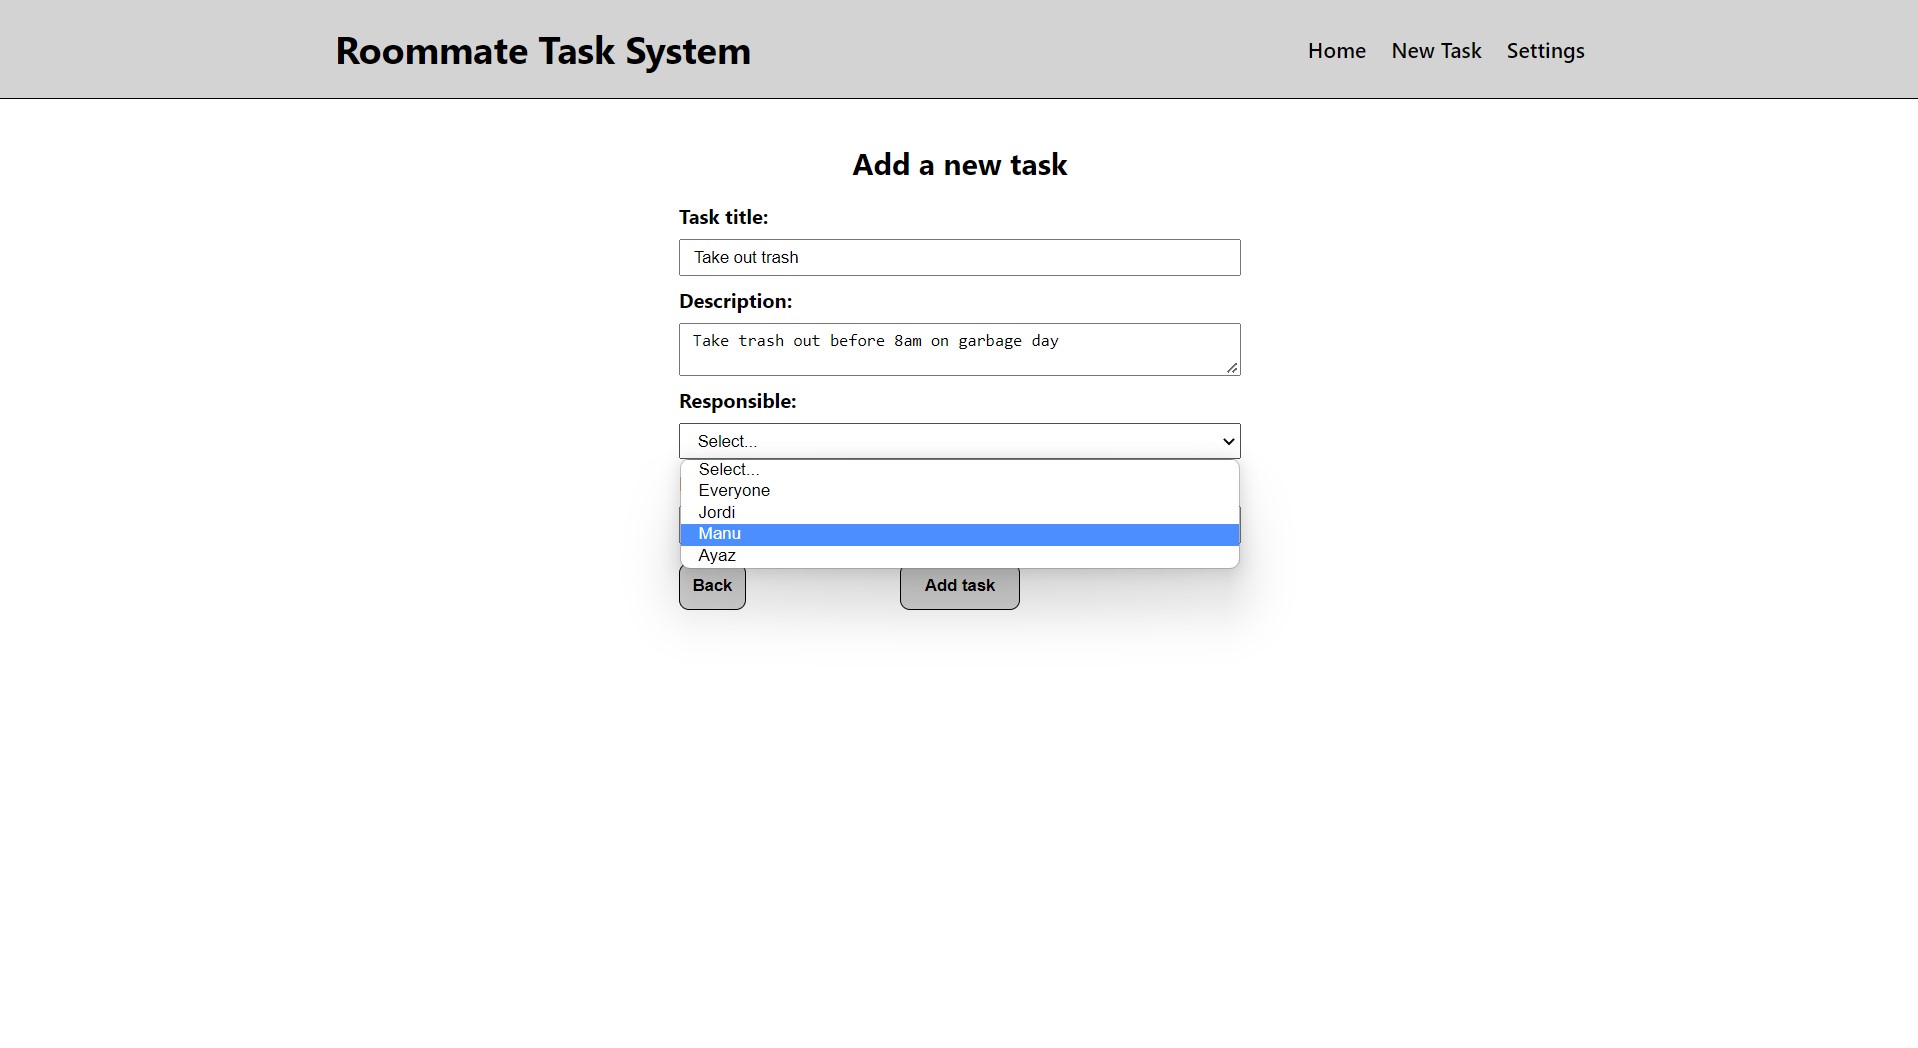Image resolution: width=1918 pixels, height=1048 pixels.
Task: Click the "Responsible:" label
Action: pos(737,401)
